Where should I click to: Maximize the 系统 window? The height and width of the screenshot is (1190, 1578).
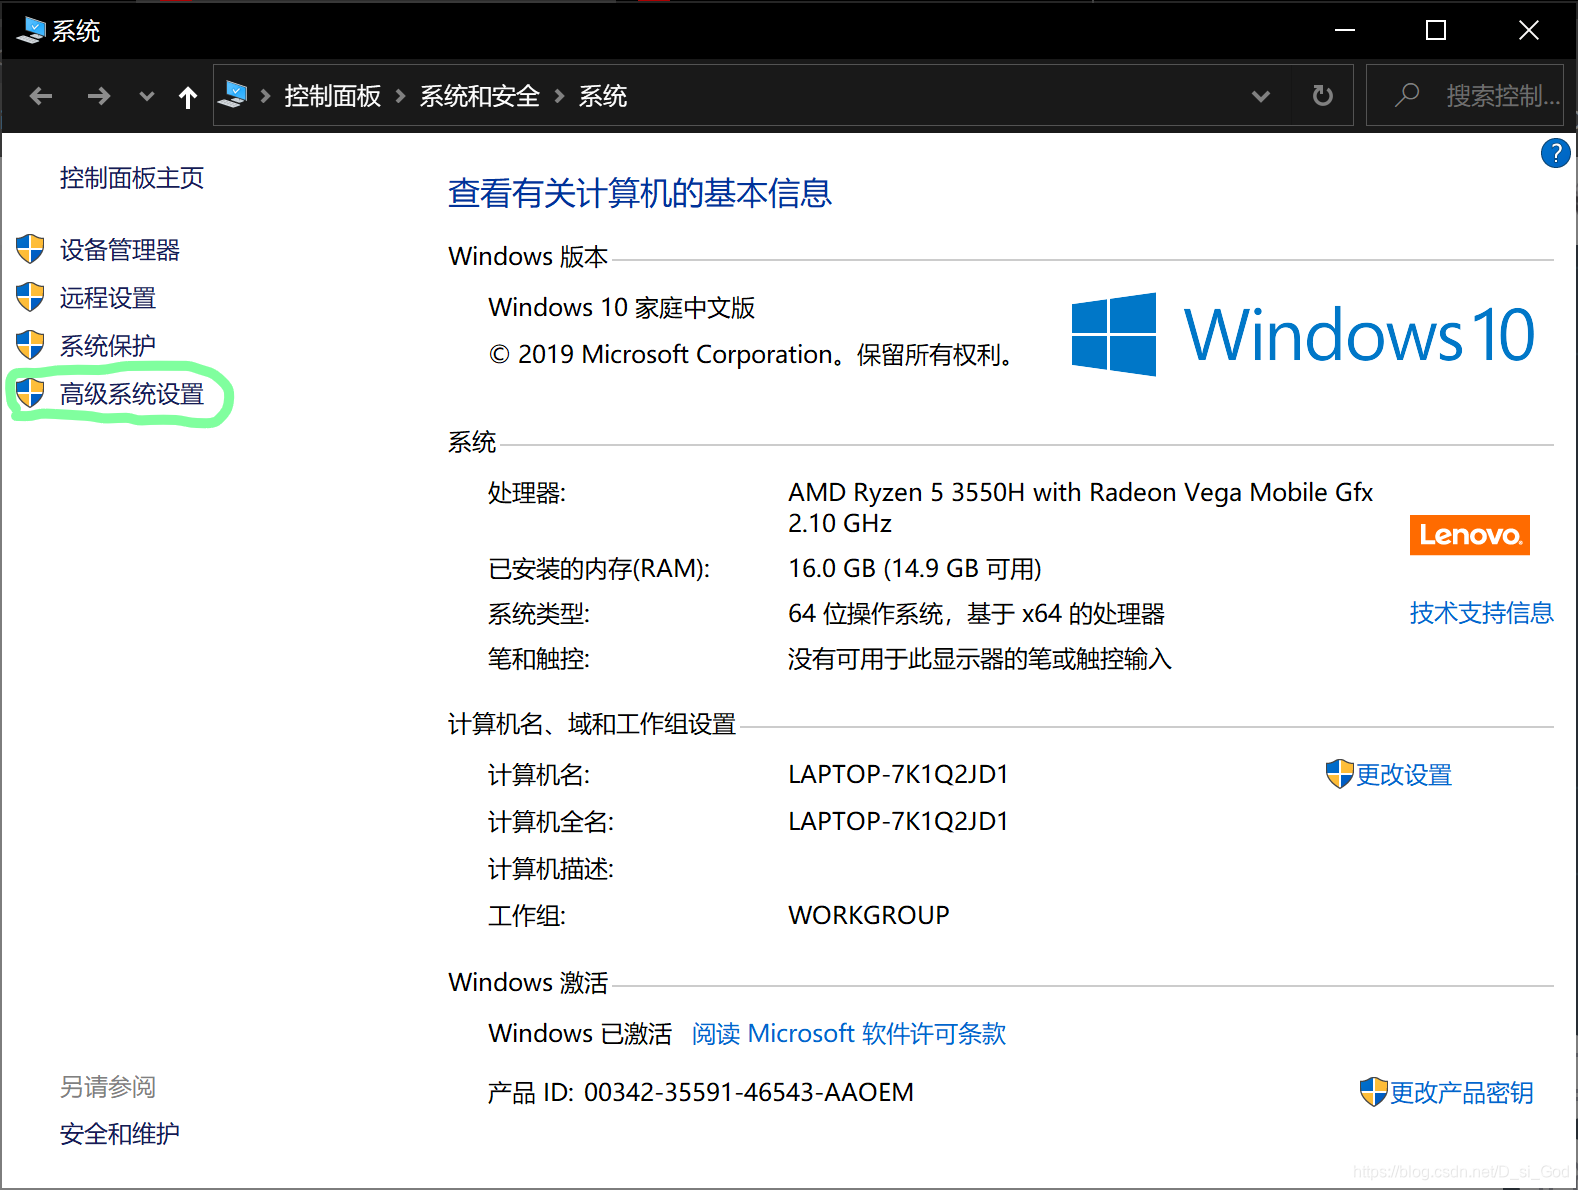pos(1436,30)
